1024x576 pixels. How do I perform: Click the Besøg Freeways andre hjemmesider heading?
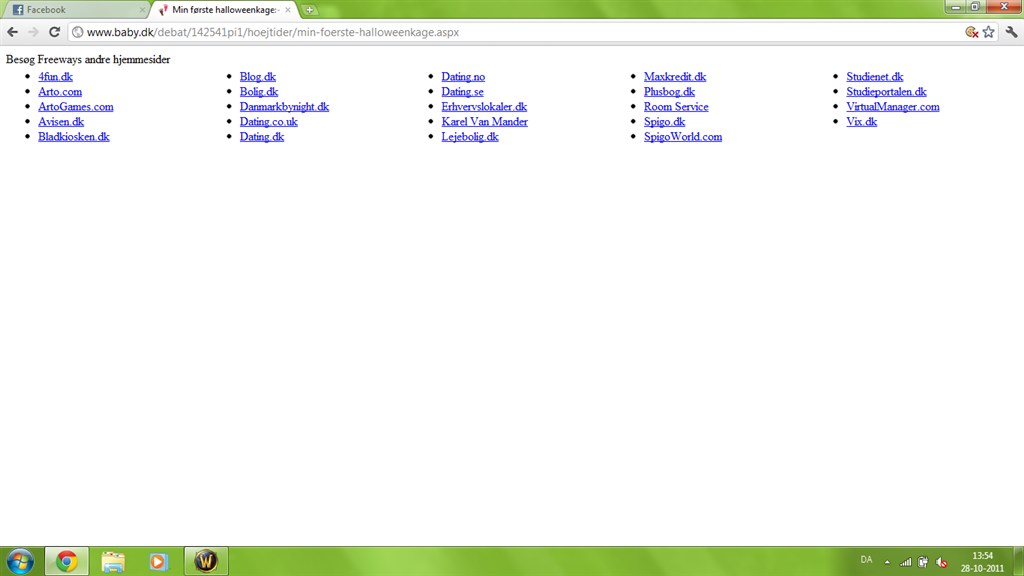[88, 59]
